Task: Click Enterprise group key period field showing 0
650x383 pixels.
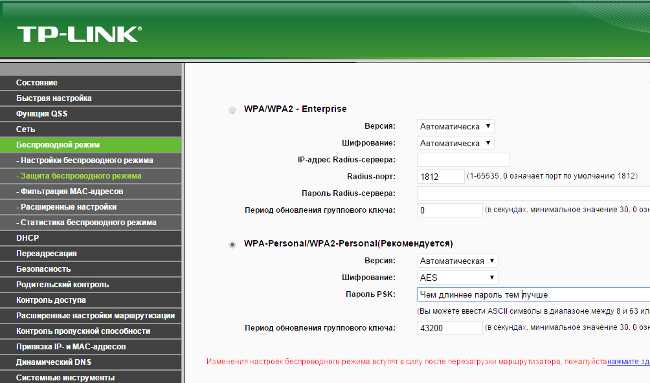Action: point(450,210)
